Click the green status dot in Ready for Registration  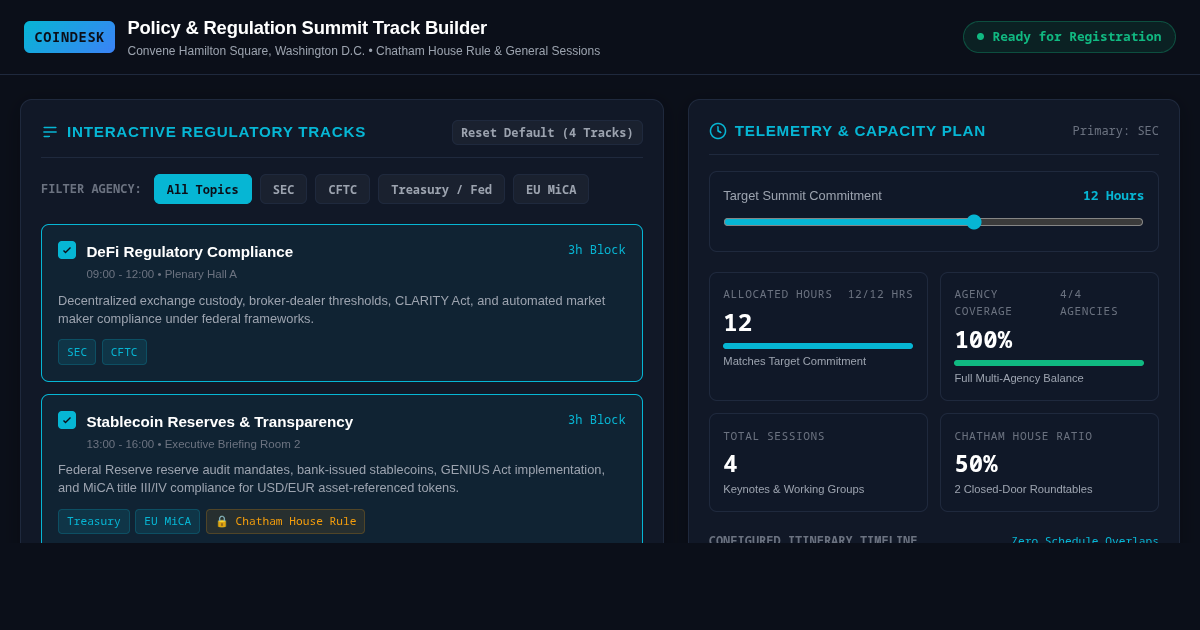(980, 37)
